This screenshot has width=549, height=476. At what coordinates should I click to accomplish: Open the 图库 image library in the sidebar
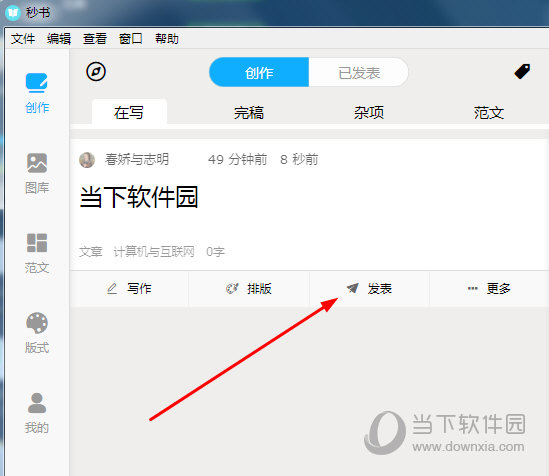coord(37,173)
